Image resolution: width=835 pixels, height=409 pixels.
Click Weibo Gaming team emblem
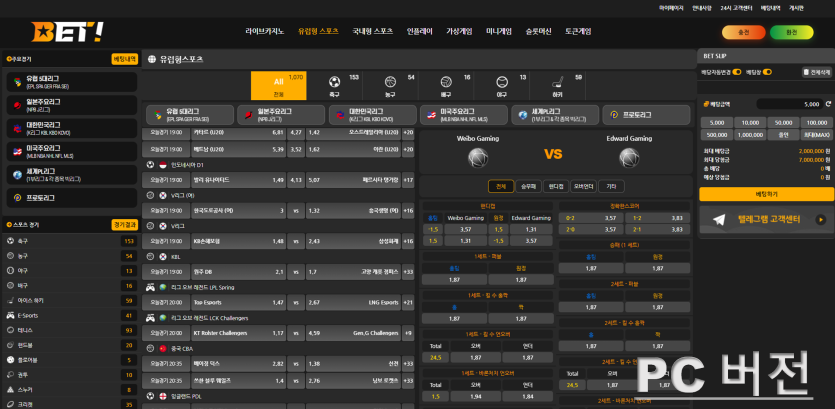[478, 158]
